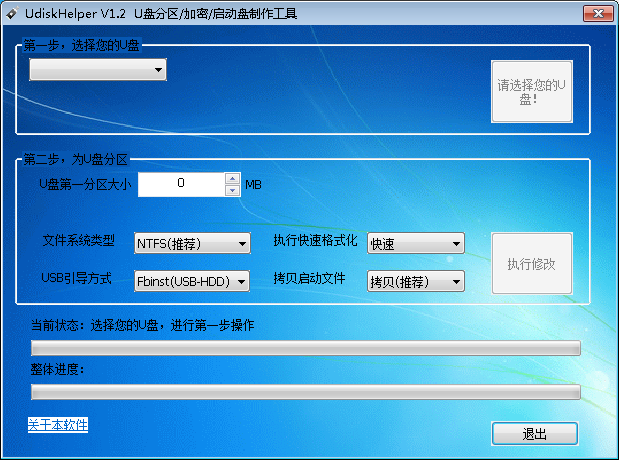Open the 关于本软件 link
619x460 pixels.
coord(58,425)
